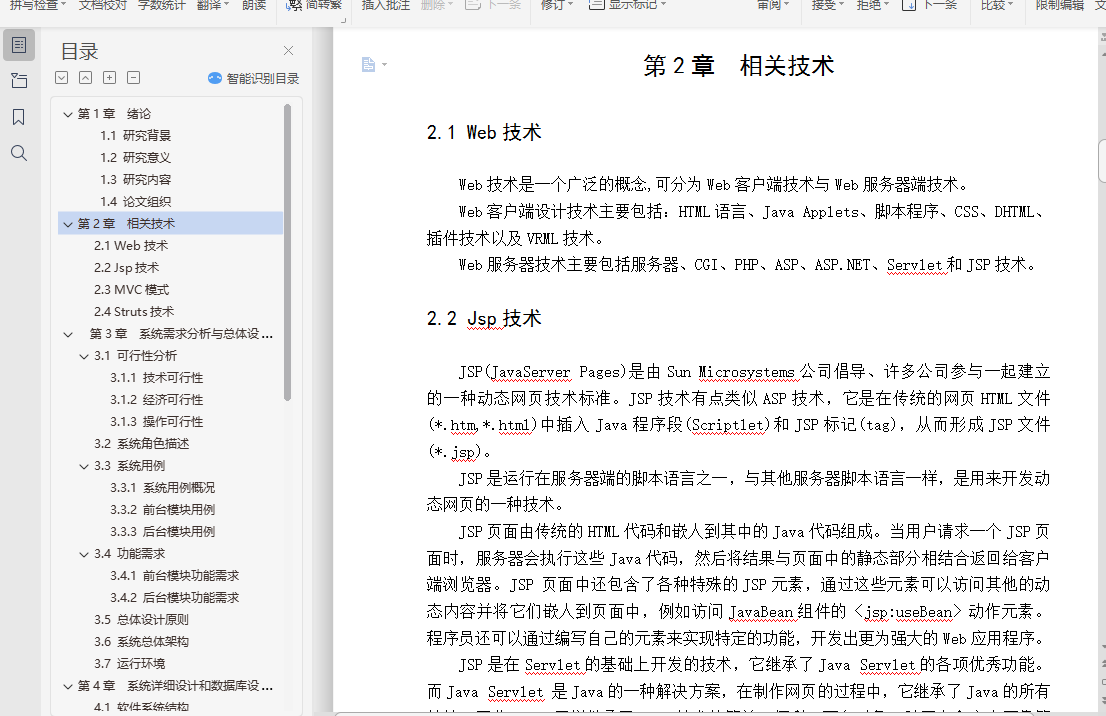Collapse the 第1章 绪论 chevron
The image size is (1106, 716).
(68, 114)
